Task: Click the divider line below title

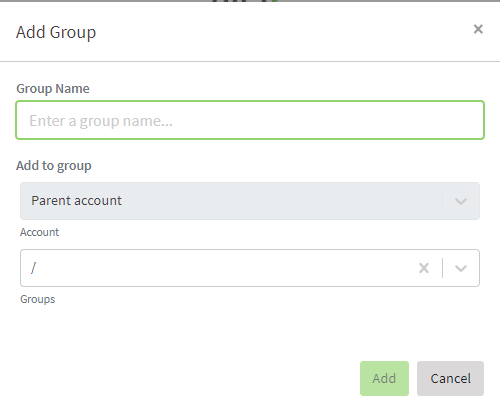Action: point(250,61)
